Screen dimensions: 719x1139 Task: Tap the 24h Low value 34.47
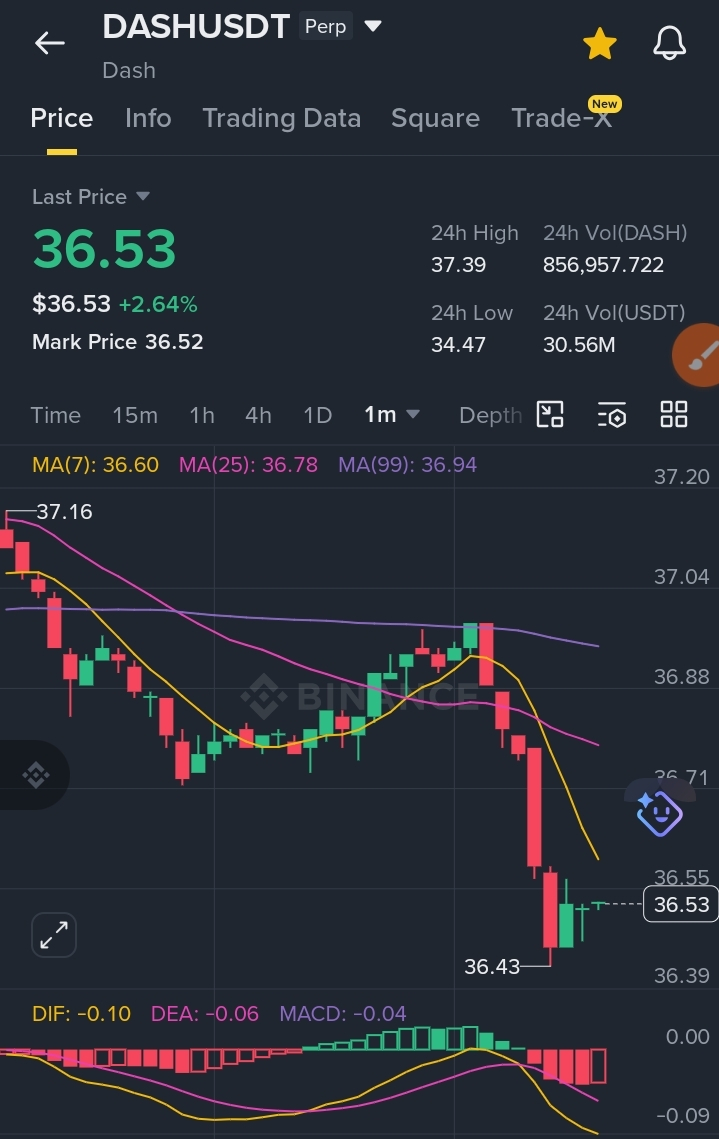[458, 344]
